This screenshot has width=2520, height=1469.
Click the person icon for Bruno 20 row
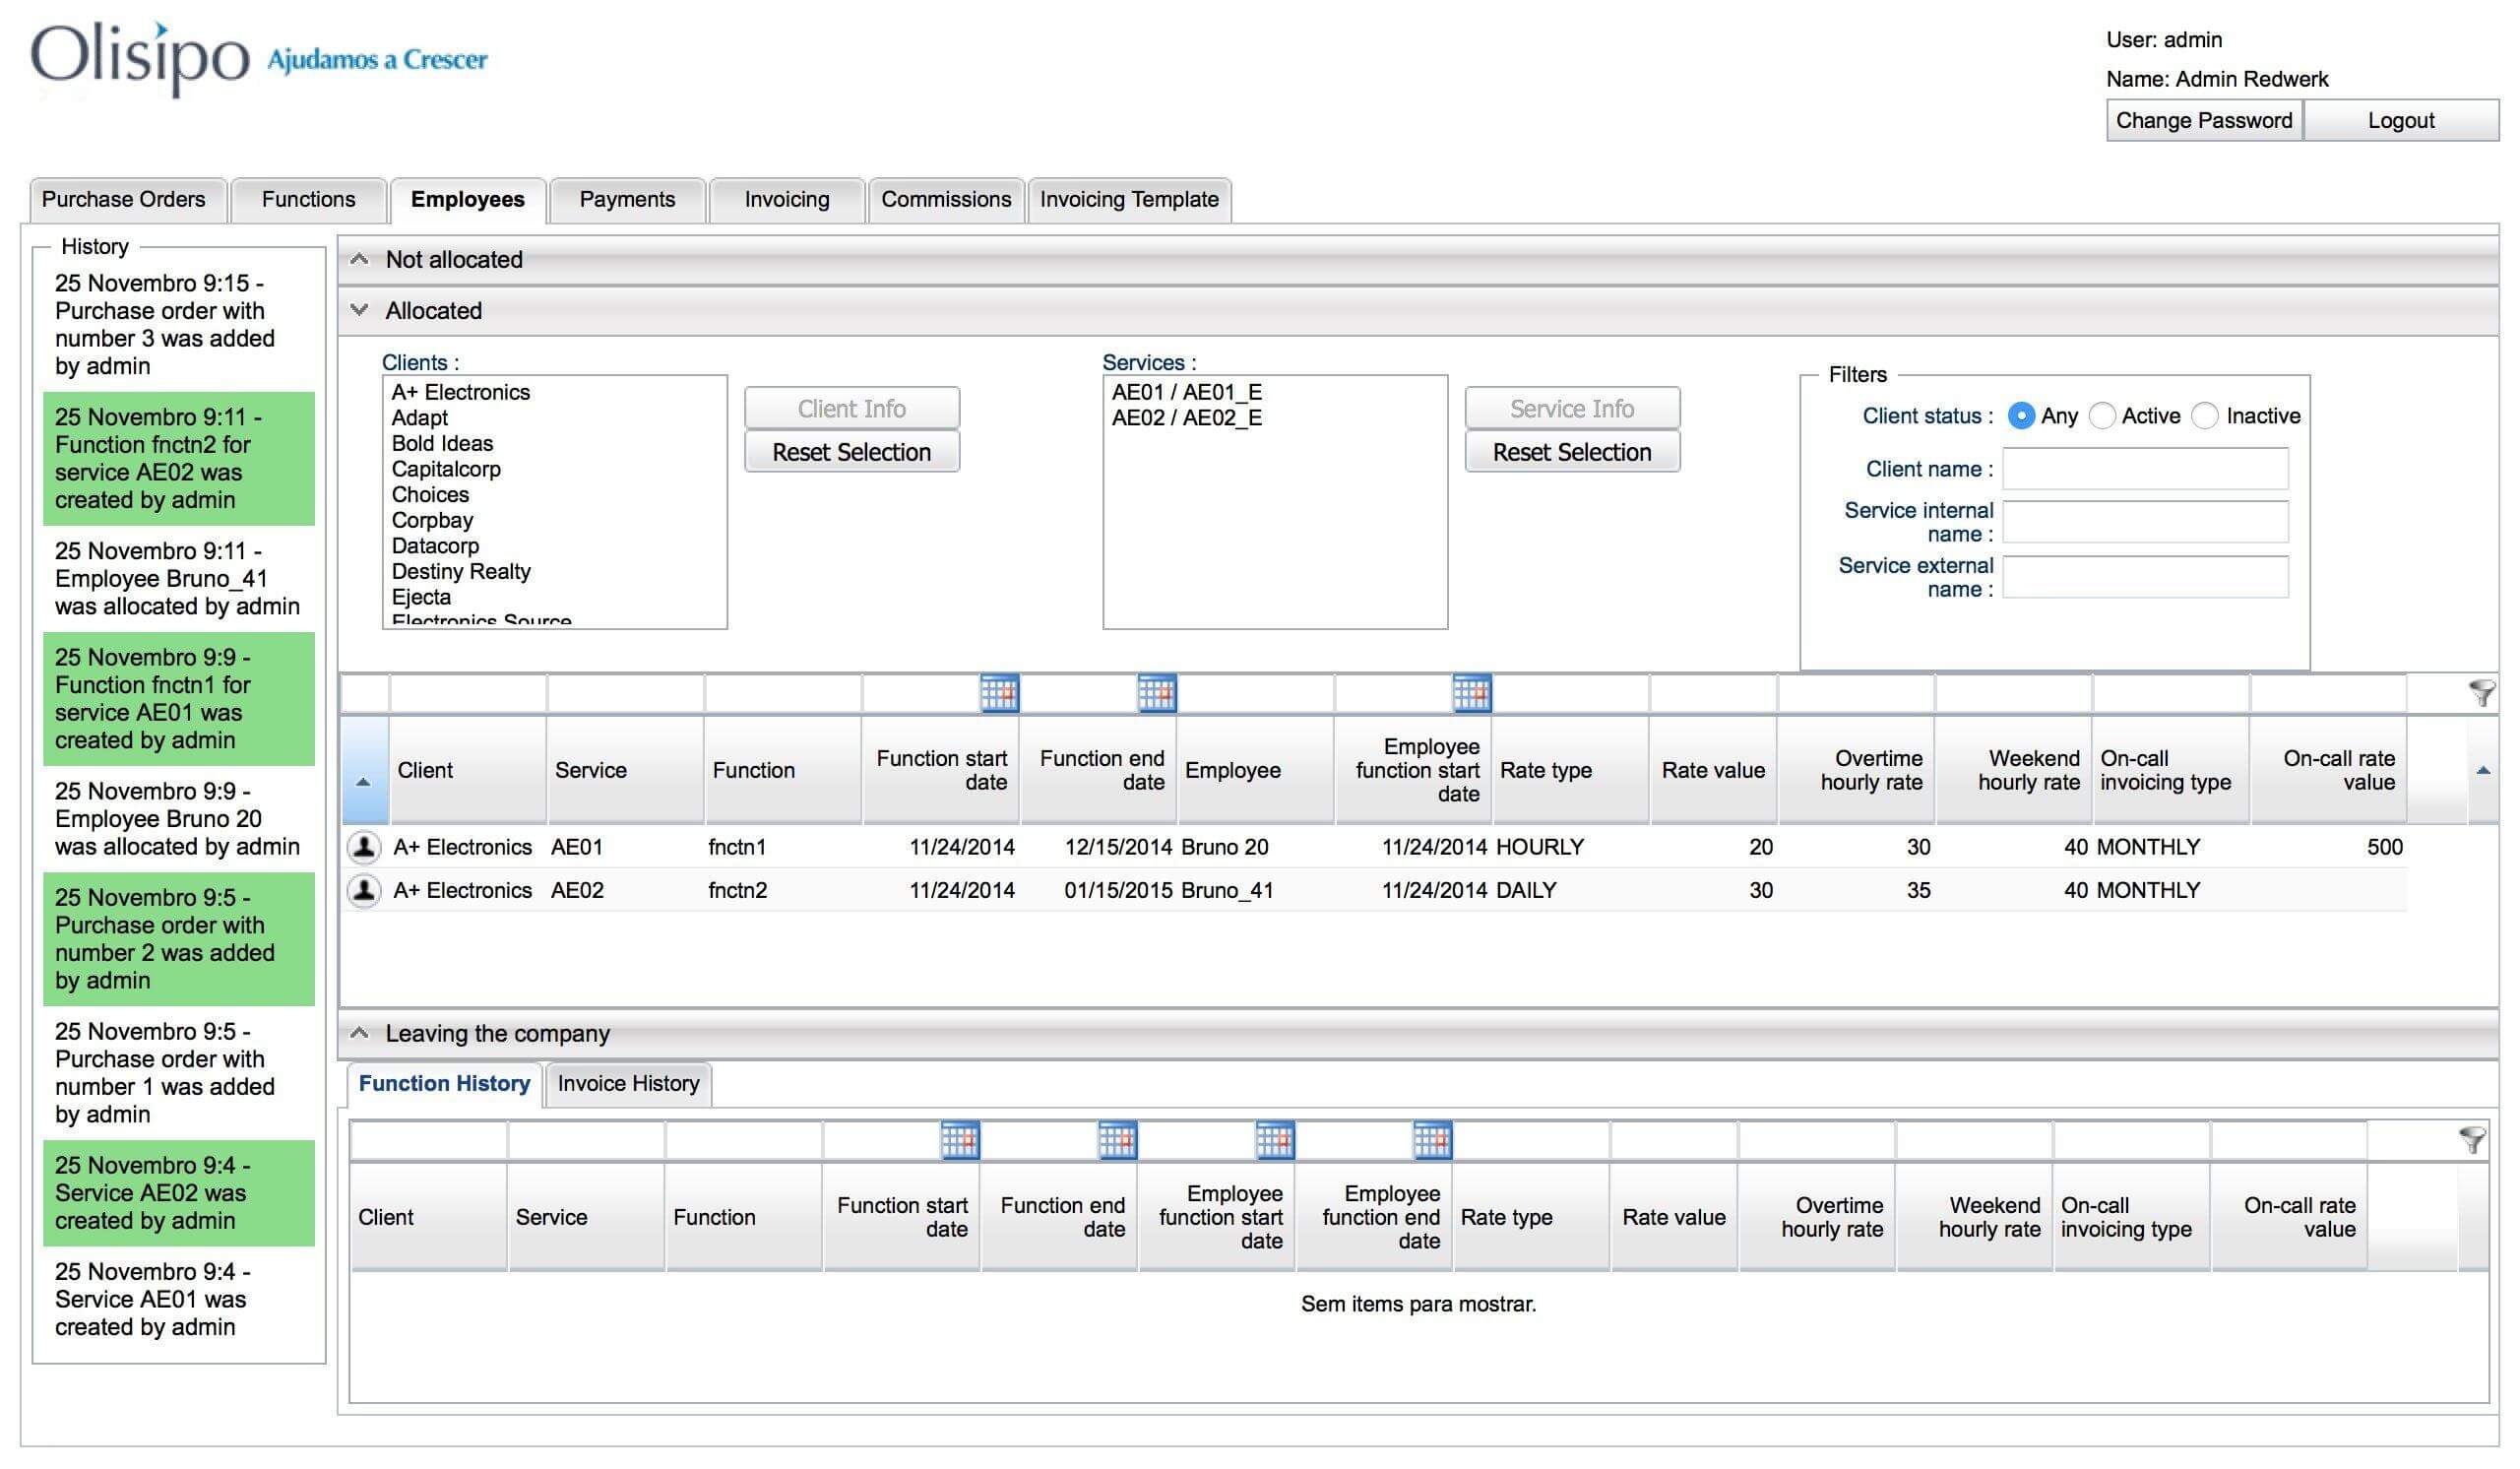click(x=364, y=847)
